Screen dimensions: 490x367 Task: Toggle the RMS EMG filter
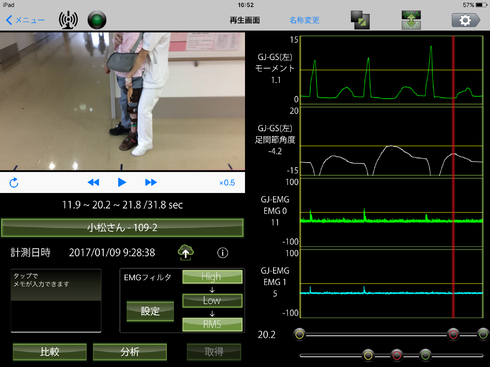pos(212,324)
